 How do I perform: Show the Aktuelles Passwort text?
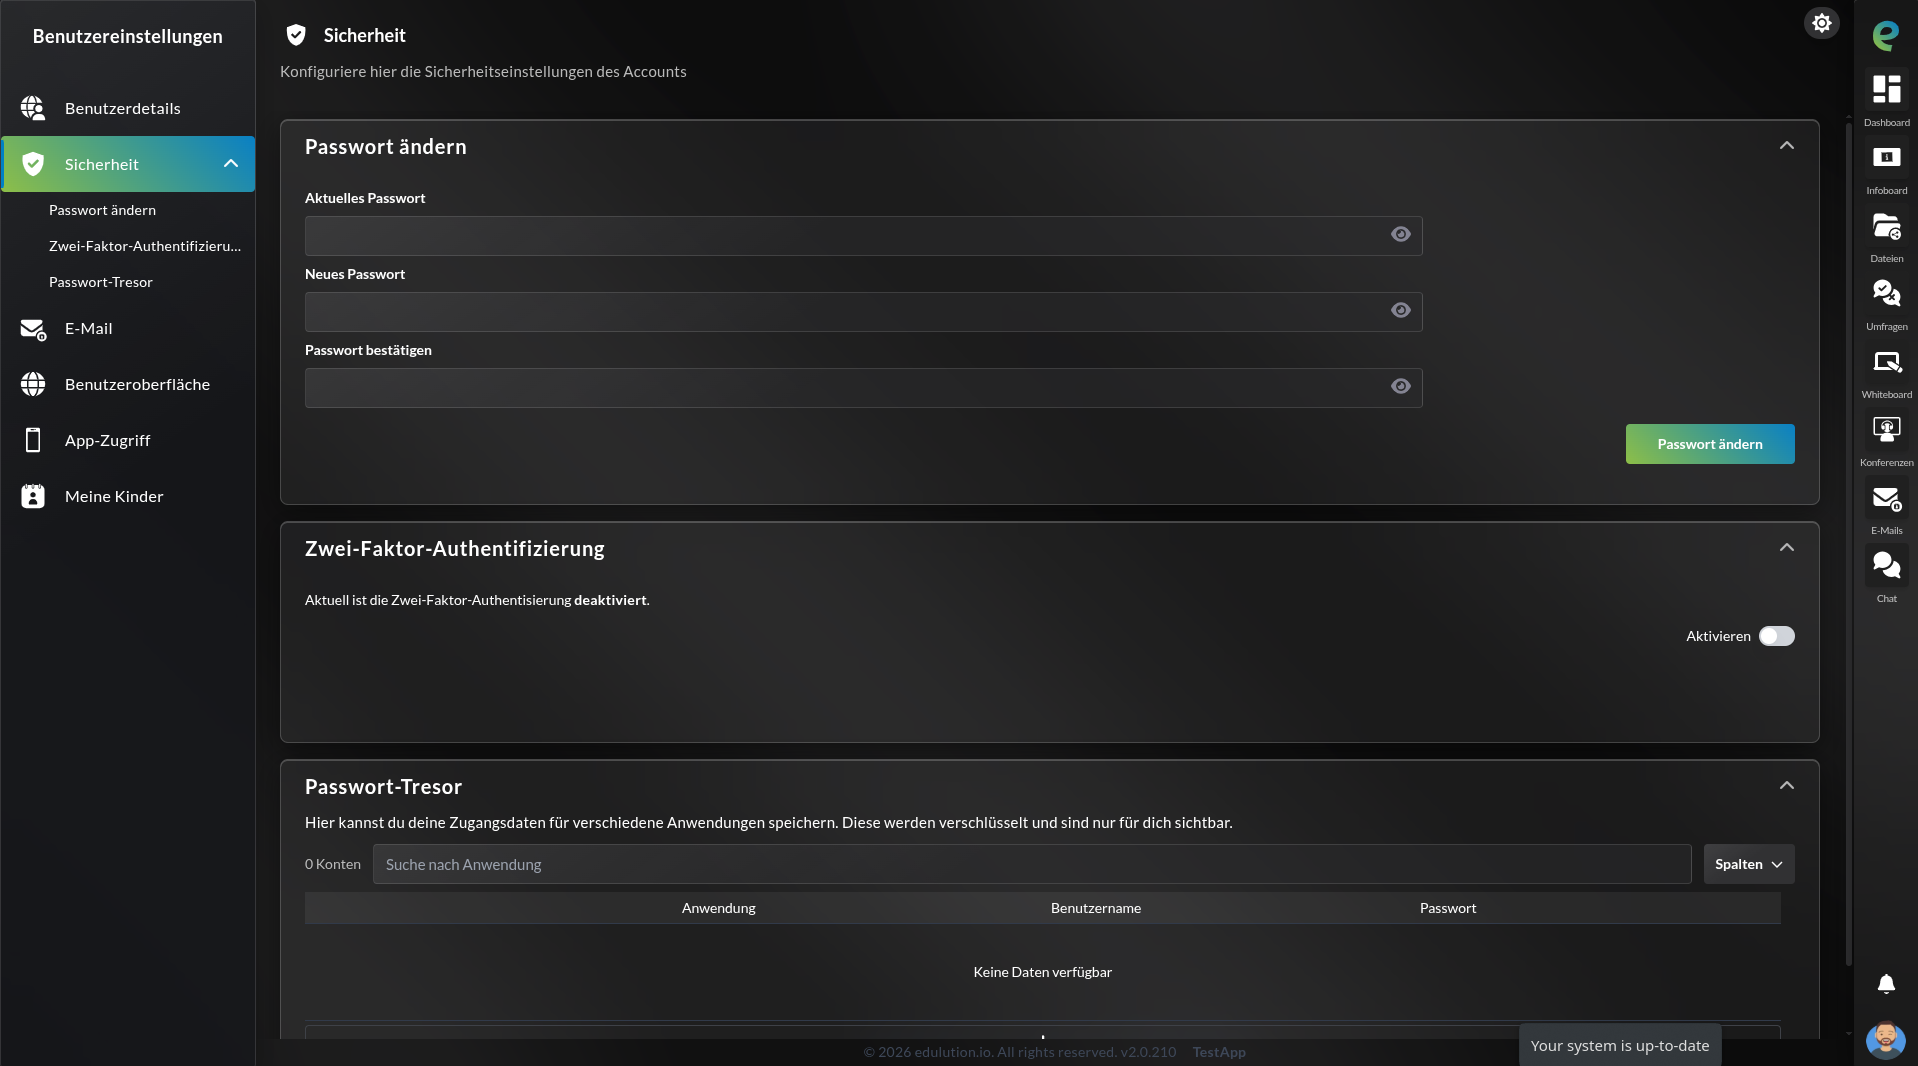(1401, 234)
